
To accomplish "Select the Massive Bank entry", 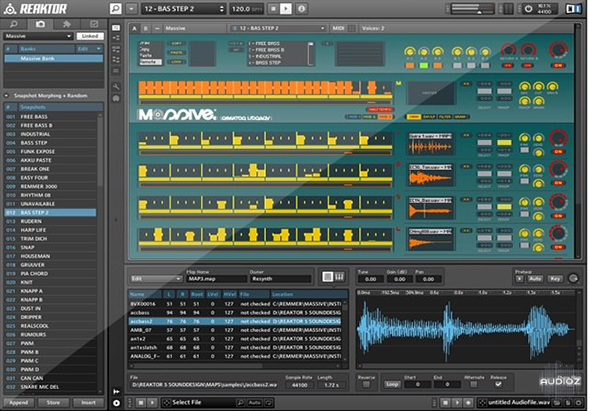I will (53, 58).
